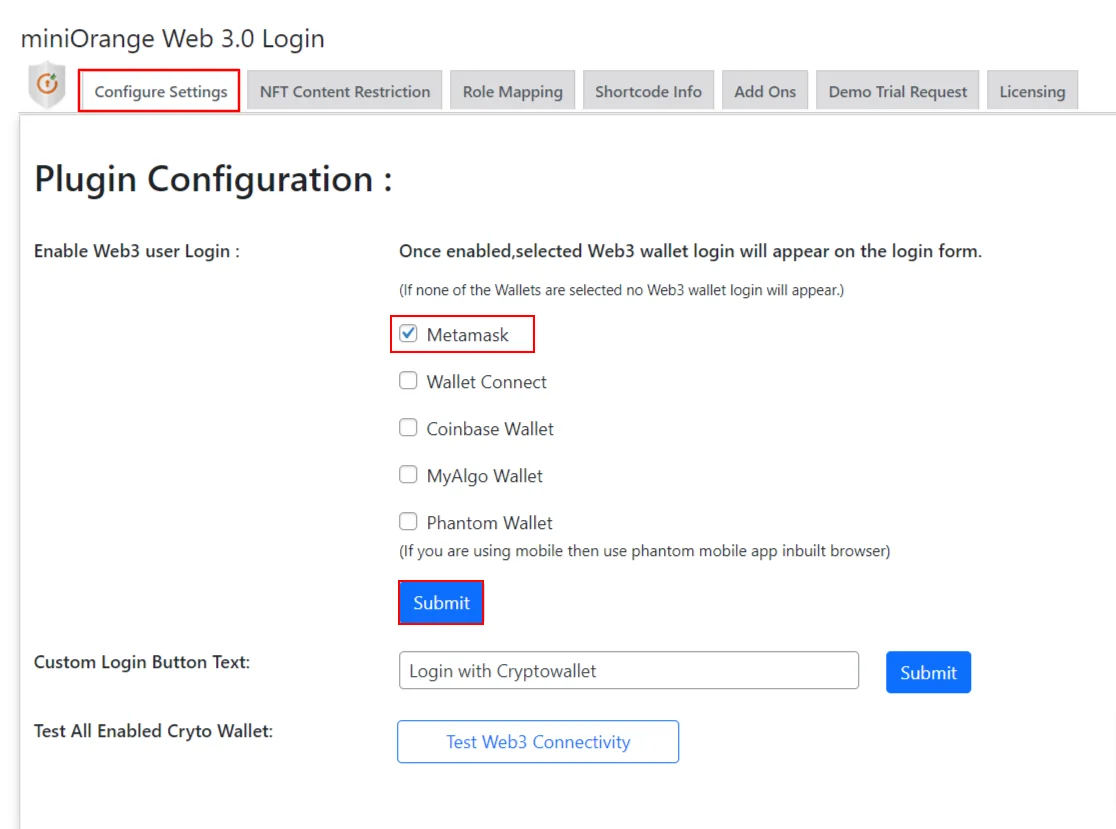Open the Configure Settings tab

[x=160, y=91]
